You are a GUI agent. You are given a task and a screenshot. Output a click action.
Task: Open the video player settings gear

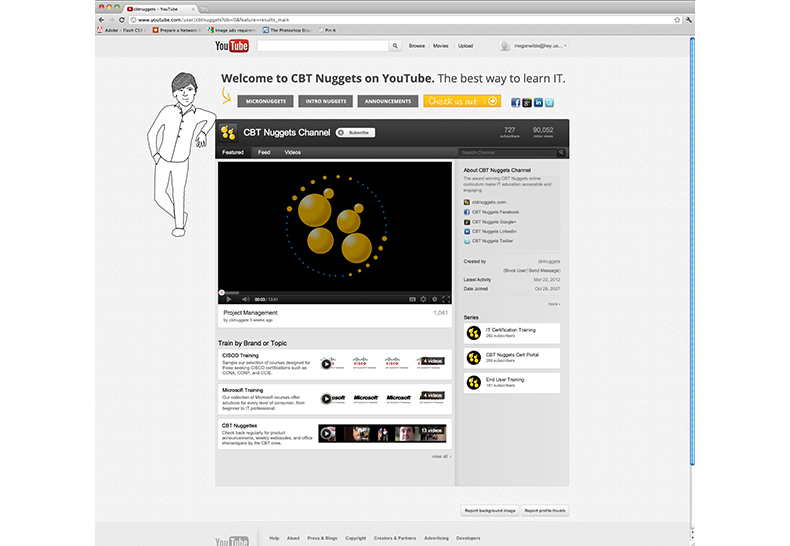[x=422, y=299]
